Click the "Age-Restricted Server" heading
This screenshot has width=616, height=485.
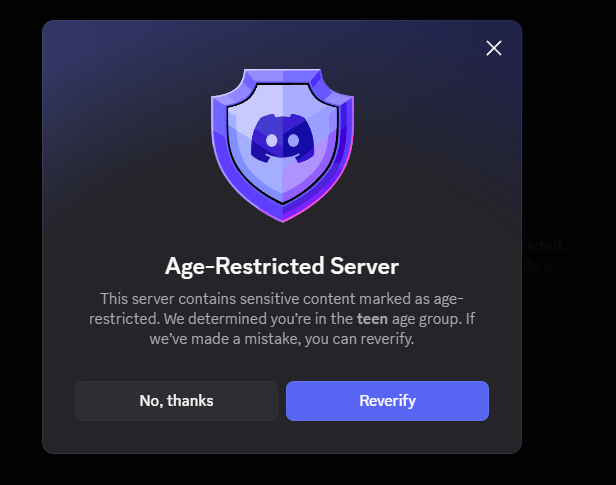tap(281, 267)
